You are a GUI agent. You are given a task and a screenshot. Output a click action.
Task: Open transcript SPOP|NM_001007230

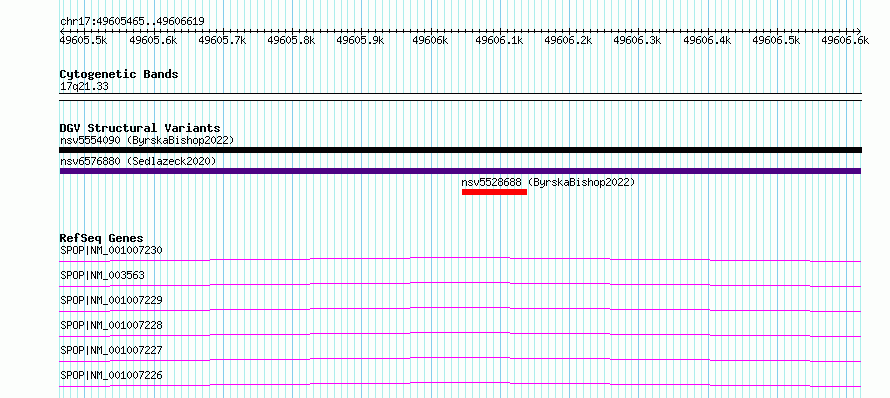tap(111, 250)
